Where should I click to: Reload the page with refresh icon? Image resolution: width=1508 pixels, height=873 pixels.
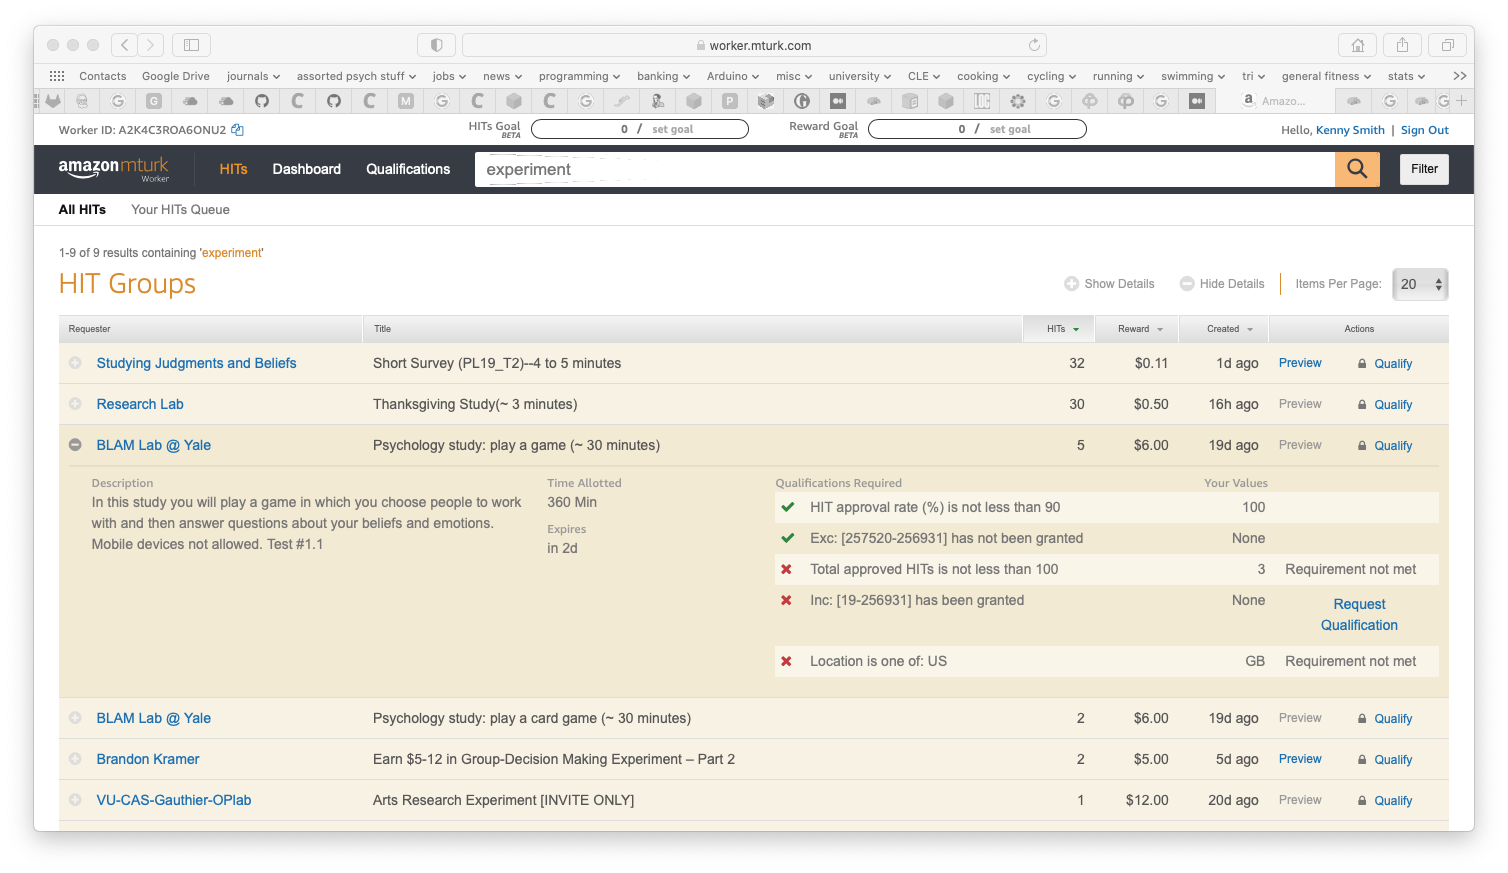[1034, 45]
